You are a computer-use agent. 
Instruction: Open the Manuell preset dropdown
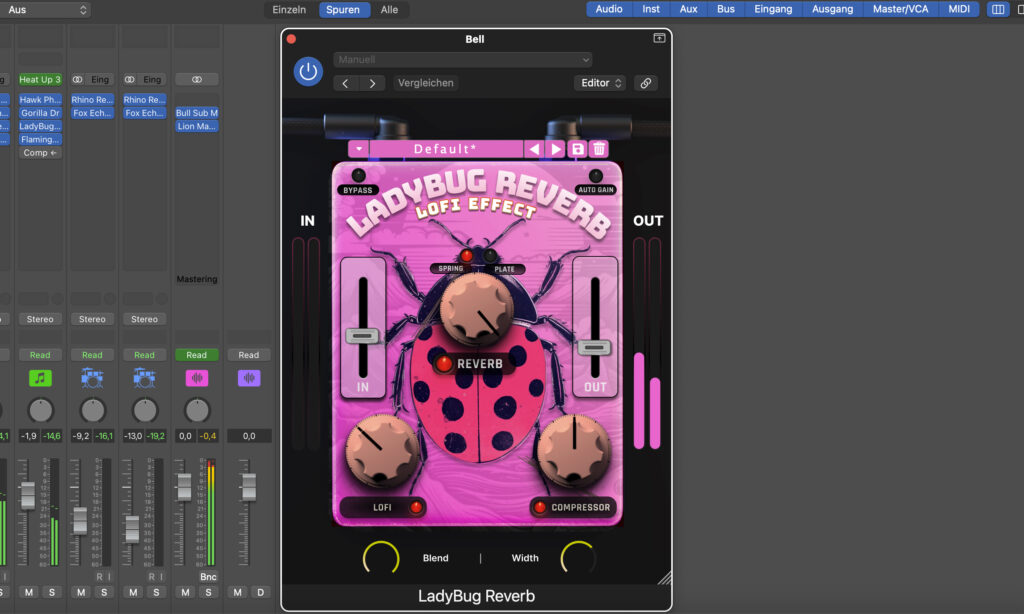click(x=462, y=59)
